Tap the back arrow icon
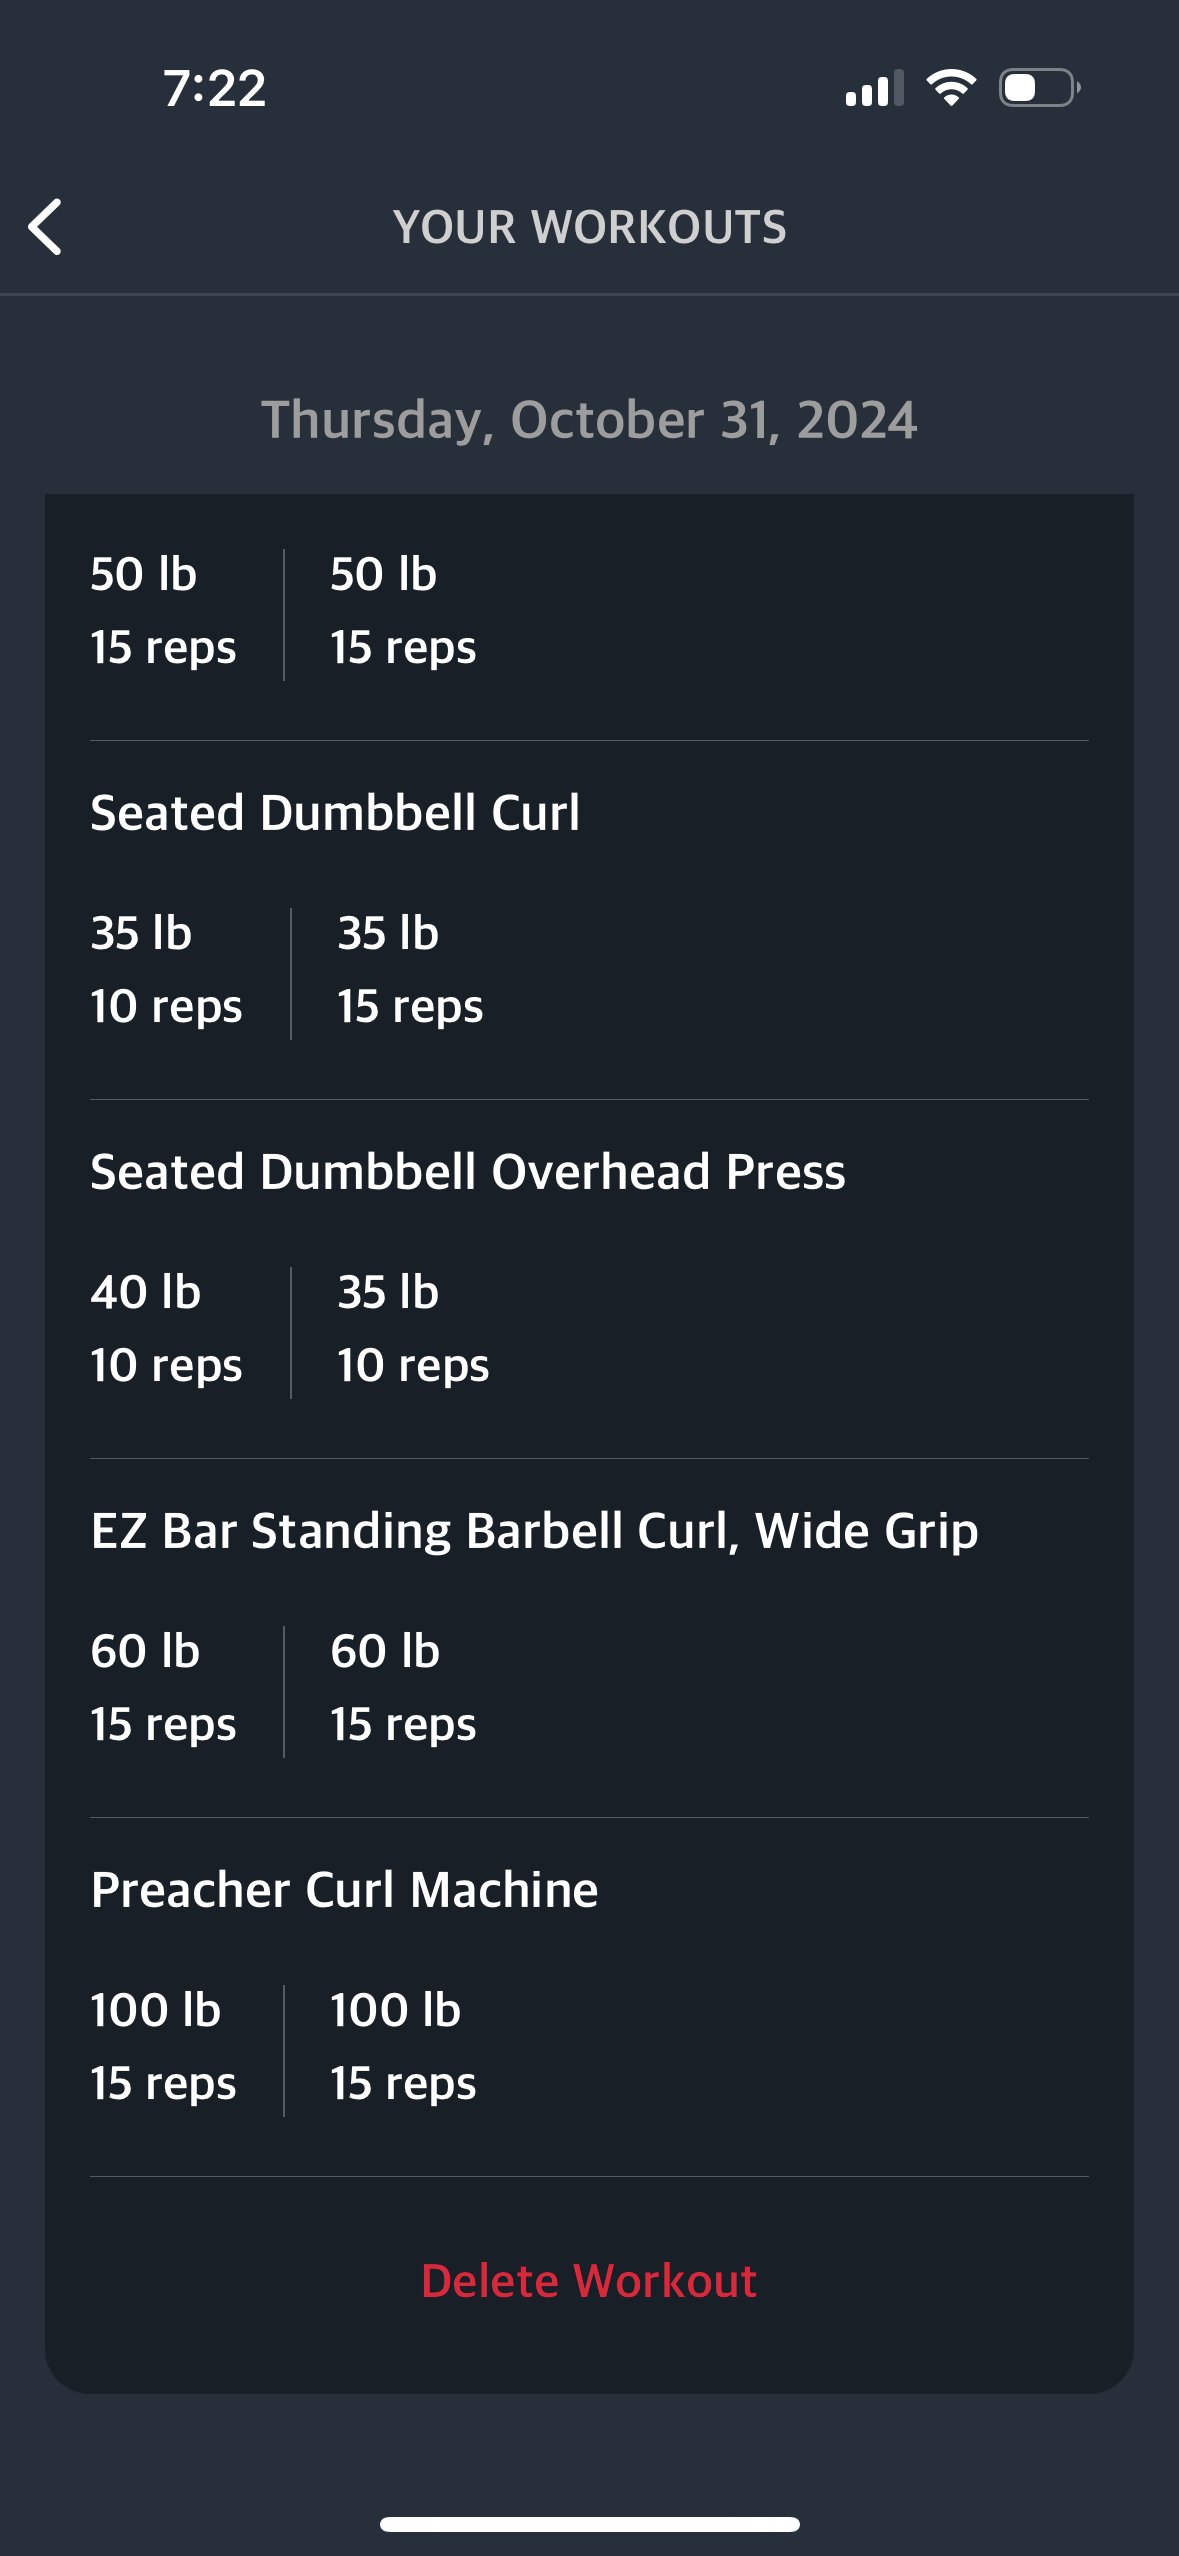This screenshot has height=2556, width=1179. [46, 227]
